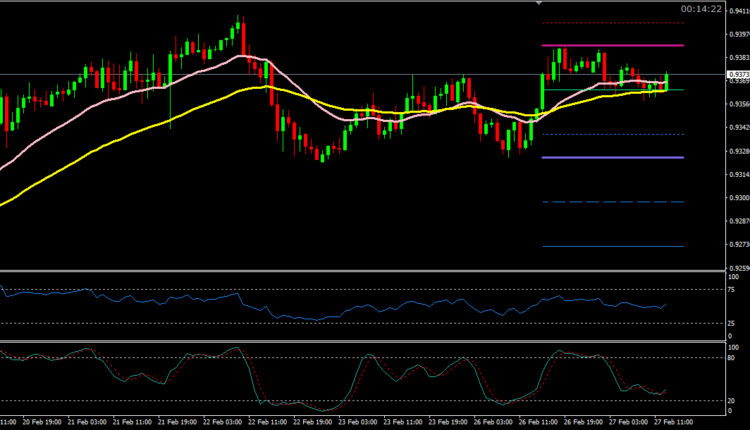The height and width of the screenshot is (430, 750).
Task: Click the 27 Feb 11:00 time label
Action: 670,423
